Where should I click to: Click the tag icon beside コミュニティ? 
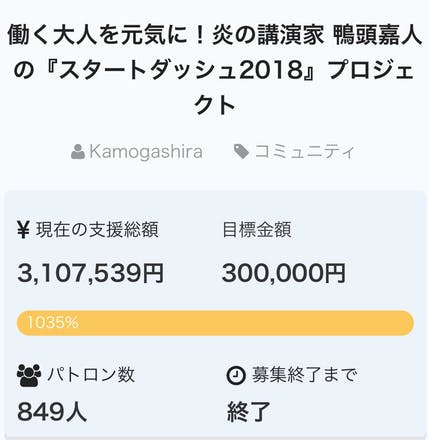241,152
